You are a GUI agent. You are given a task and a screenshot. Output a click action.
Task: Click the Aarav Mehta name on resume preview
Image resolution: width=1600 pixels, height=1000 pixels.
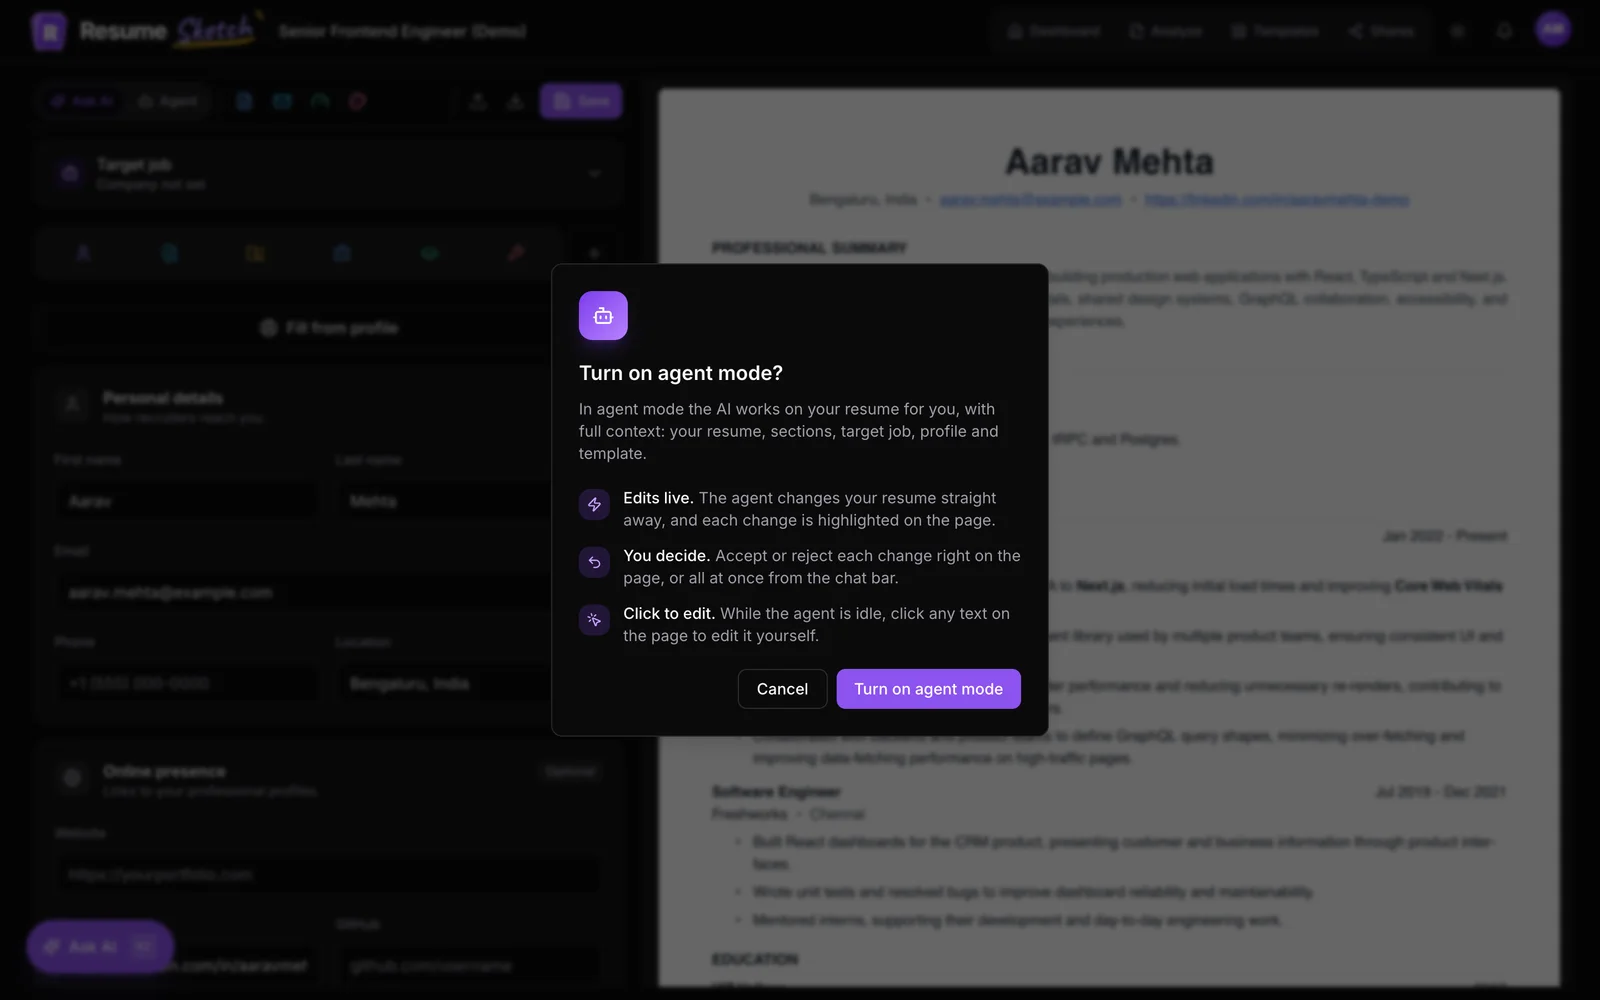point(1109,161)
